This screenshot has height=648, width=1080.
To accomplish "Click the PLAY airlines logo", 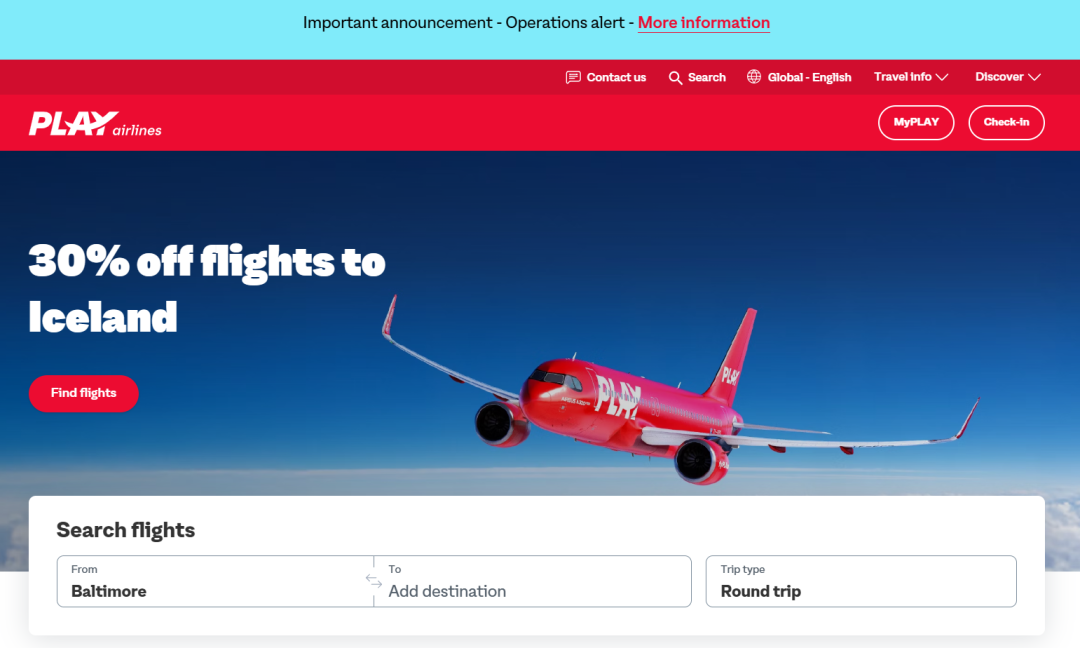I will pyautogui.click(x=95, y=124).
